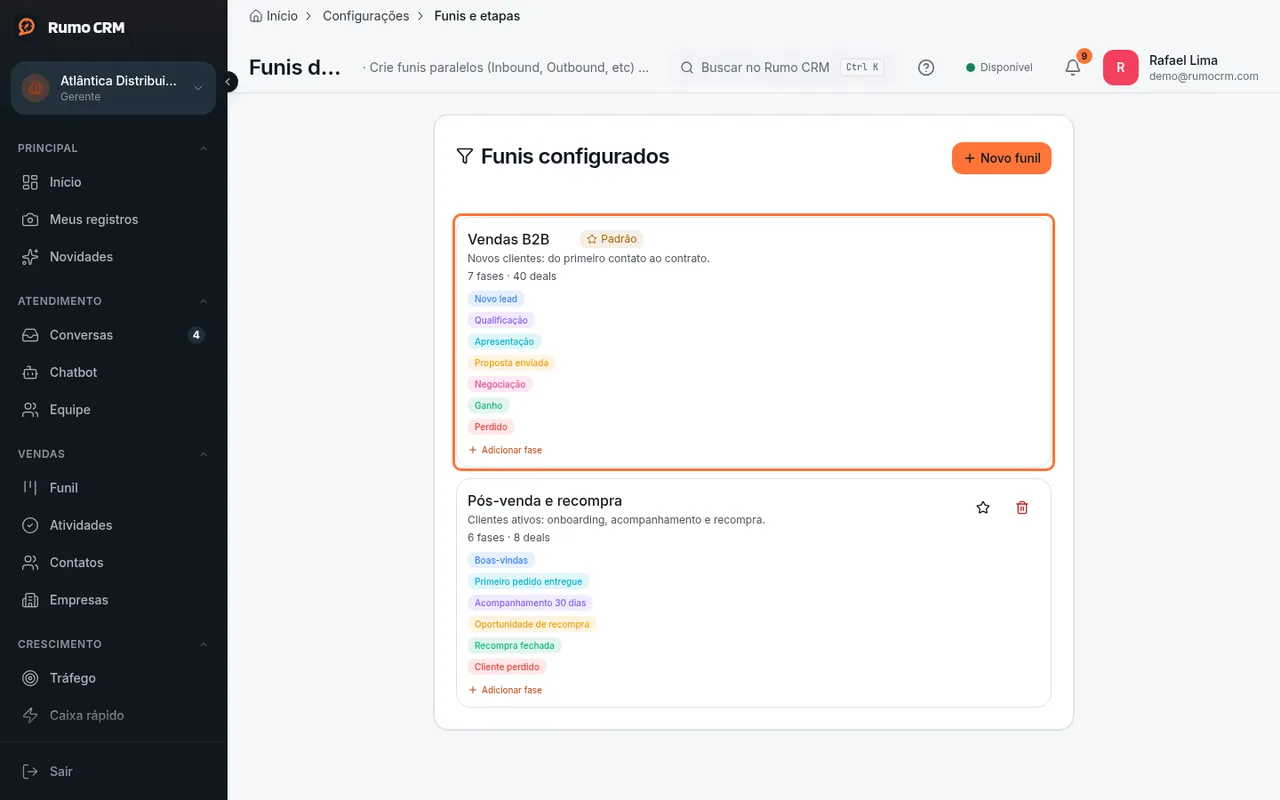
Task: Select the Qualificação phase tag
Action: (x=501, y=320)
